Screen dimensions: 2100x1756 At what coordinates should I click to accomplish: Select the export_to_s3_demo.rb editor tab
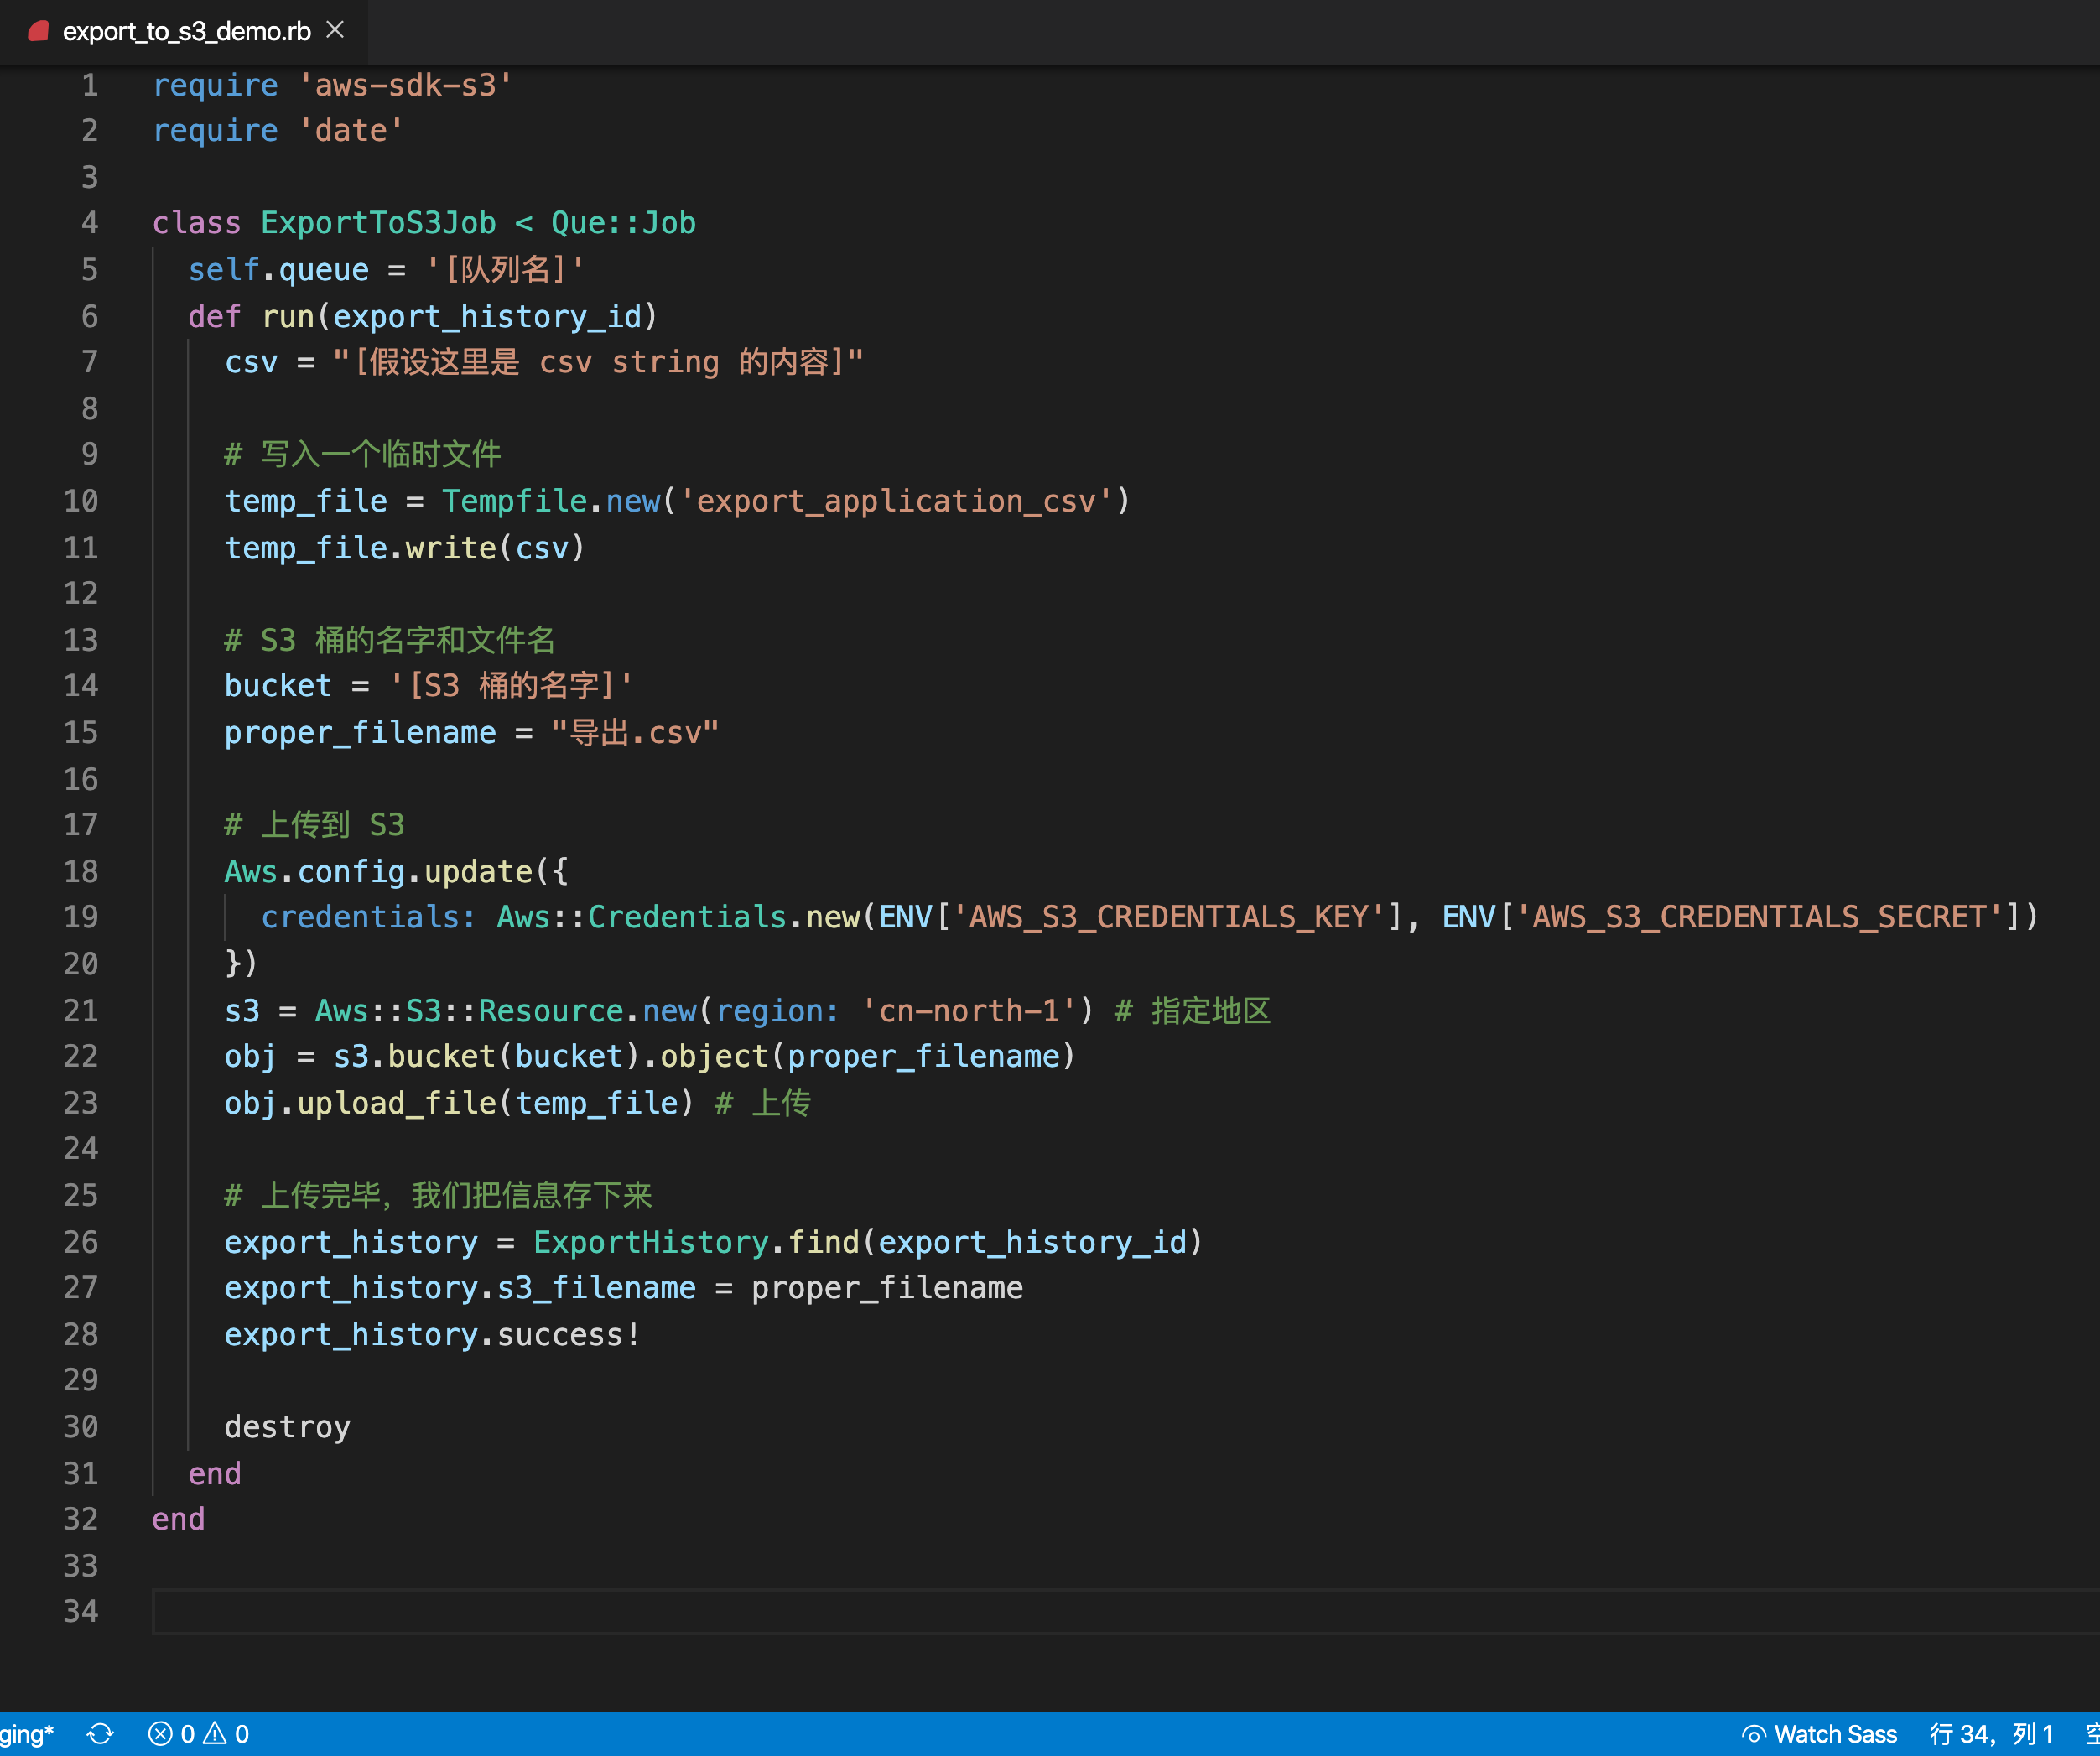(186, 32)
